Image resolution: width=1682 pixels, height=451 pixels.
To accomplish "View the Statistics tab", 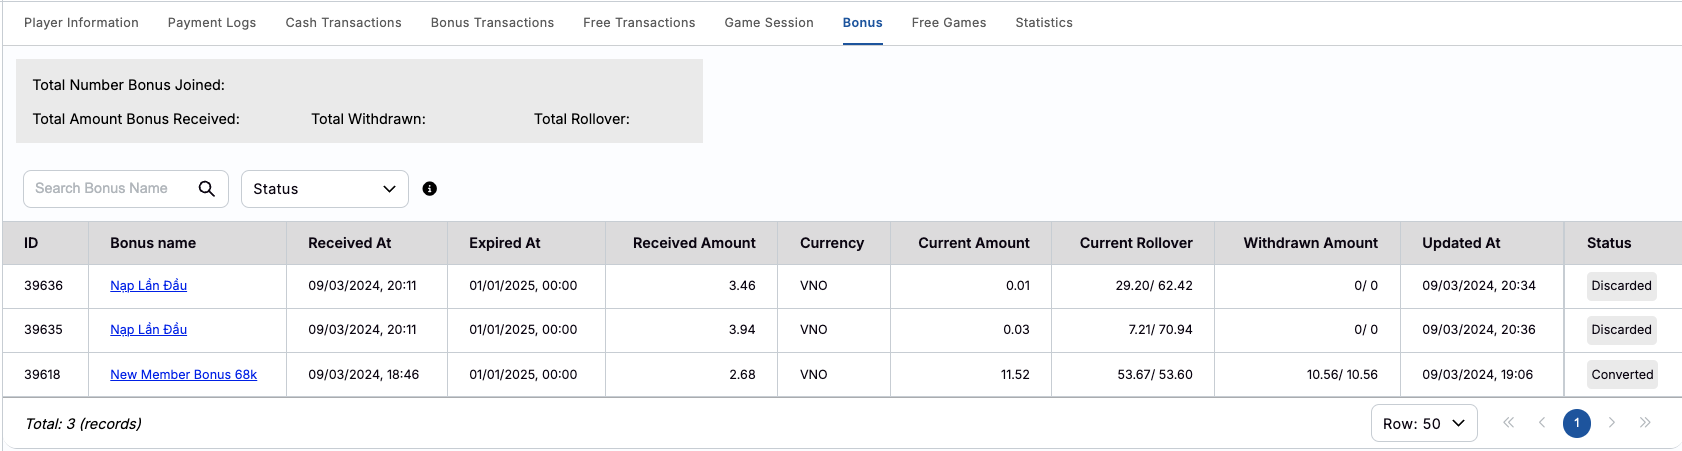I will click(1044, 23).
